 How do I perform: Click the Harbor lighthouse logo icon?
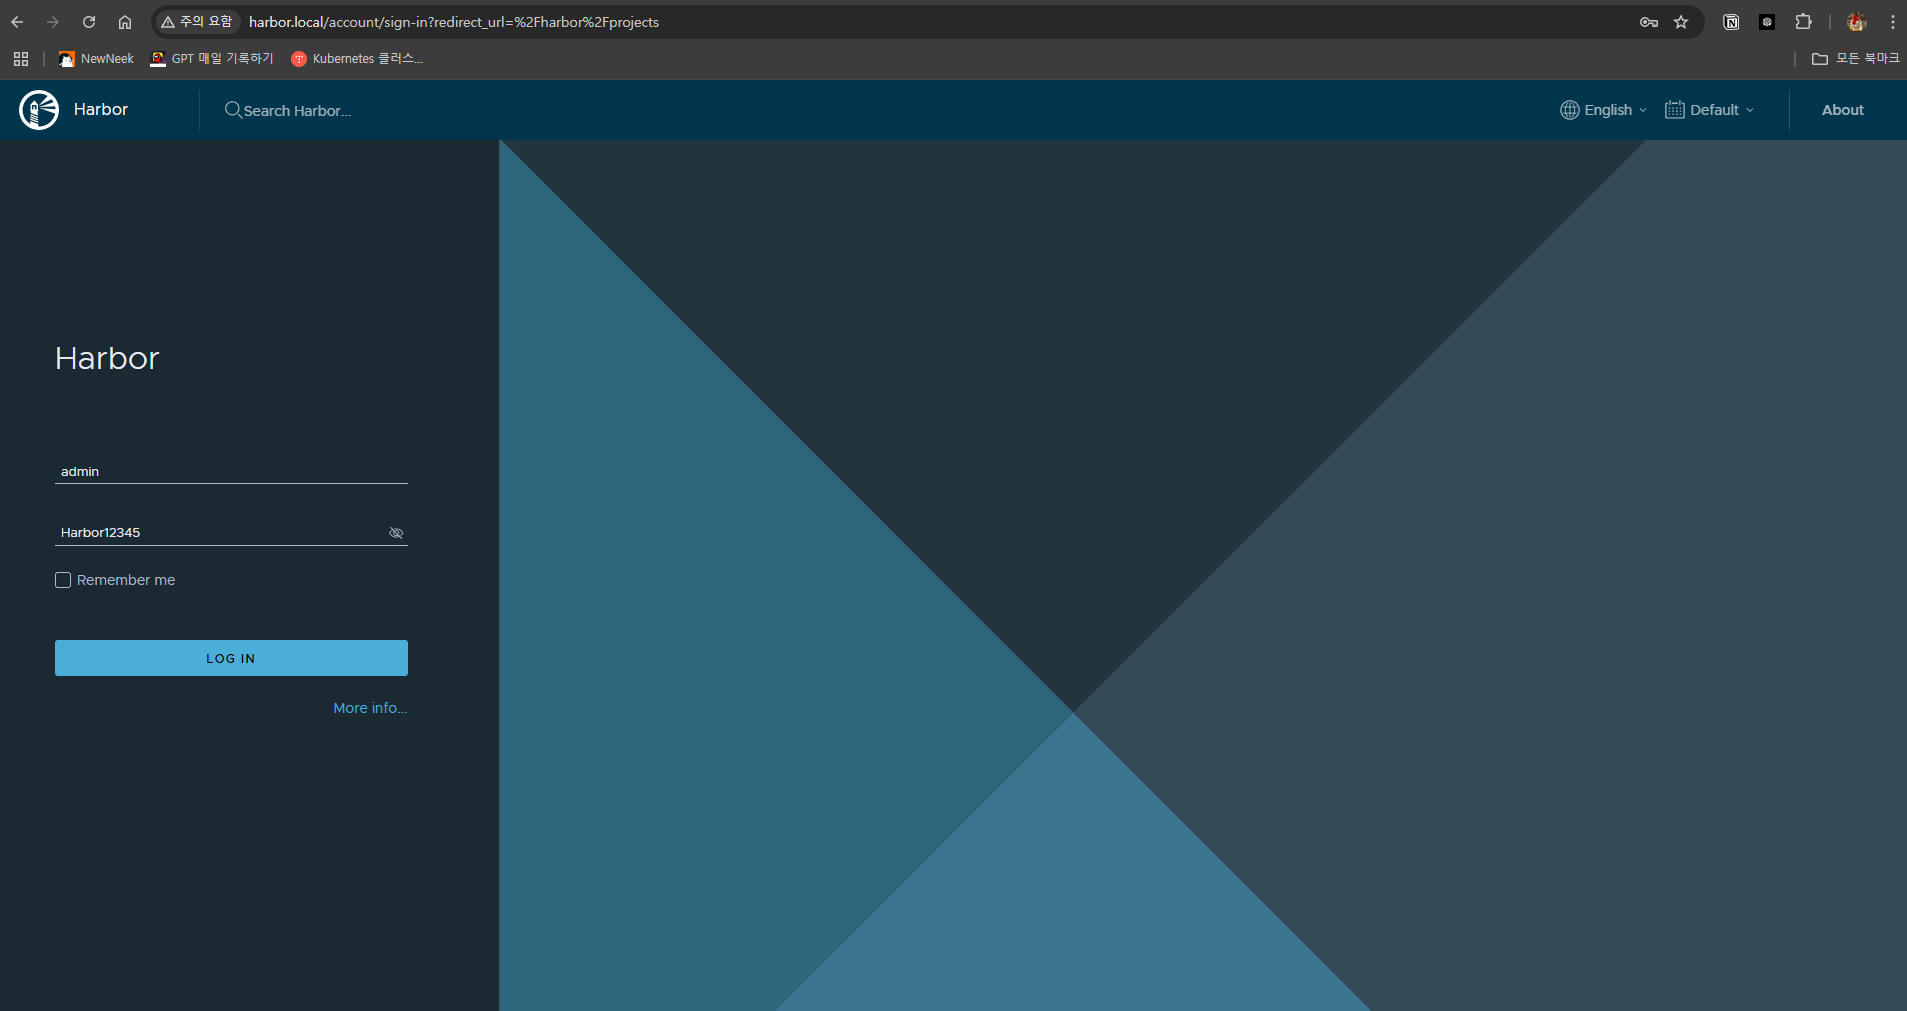(x=39, y=110)
